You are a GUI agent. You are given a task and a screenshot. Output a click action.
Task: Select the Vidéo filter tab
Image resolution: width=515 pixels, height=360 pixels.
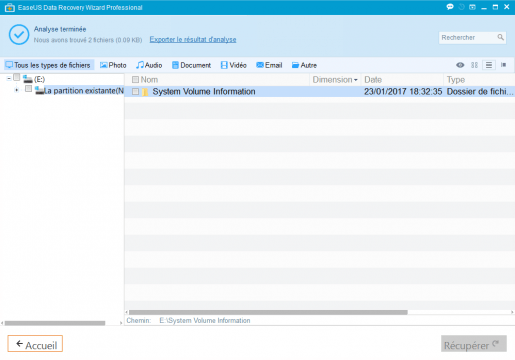pos(234,65)
